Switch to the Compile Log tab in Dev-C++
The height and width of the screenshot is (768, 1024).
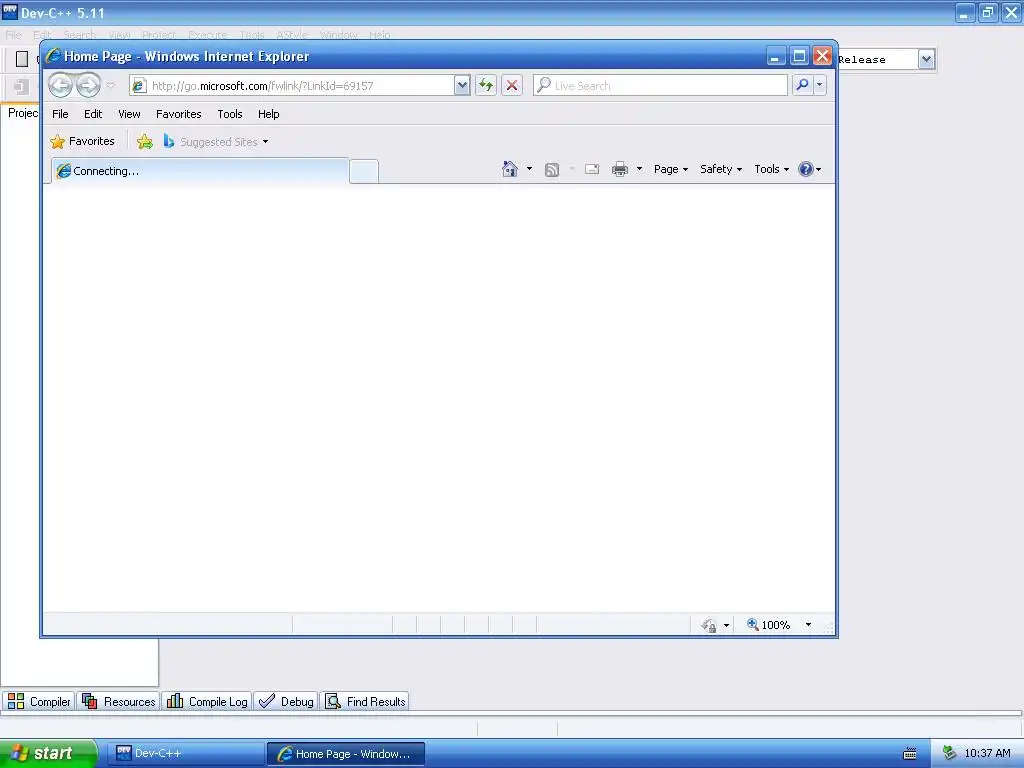[207, 701]
